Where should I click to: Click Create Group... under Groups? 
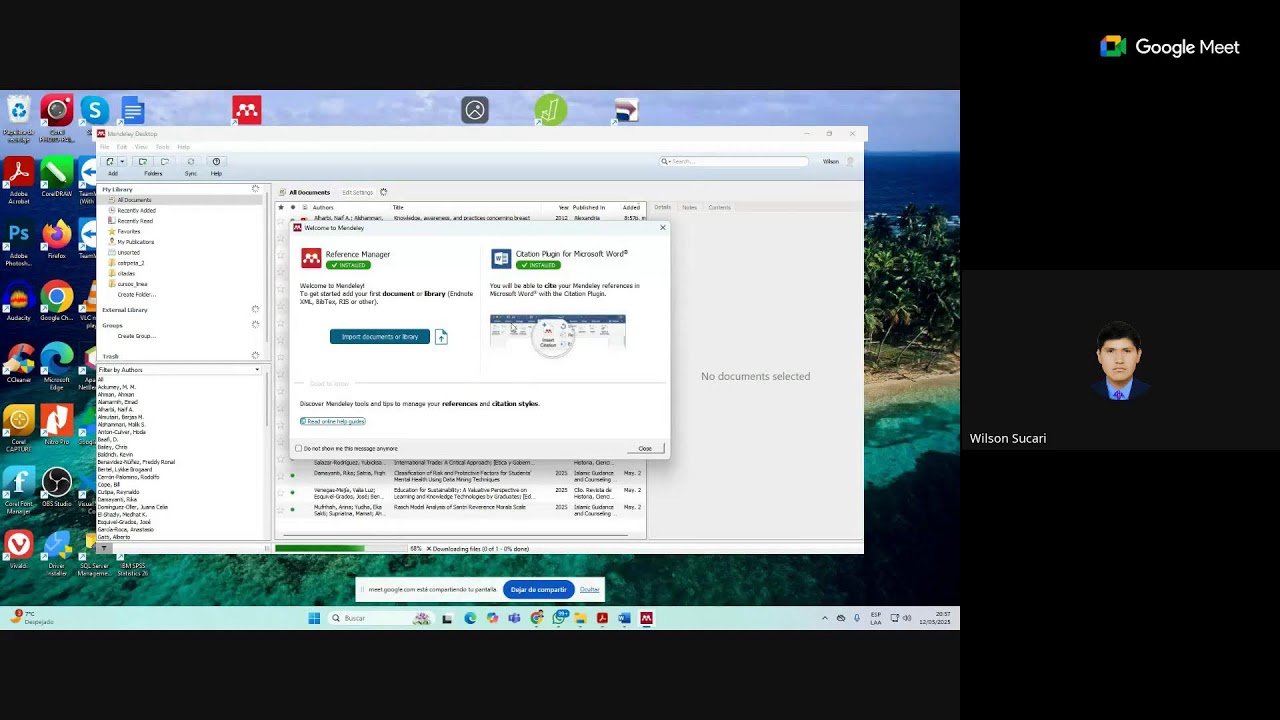coord(136,336)
